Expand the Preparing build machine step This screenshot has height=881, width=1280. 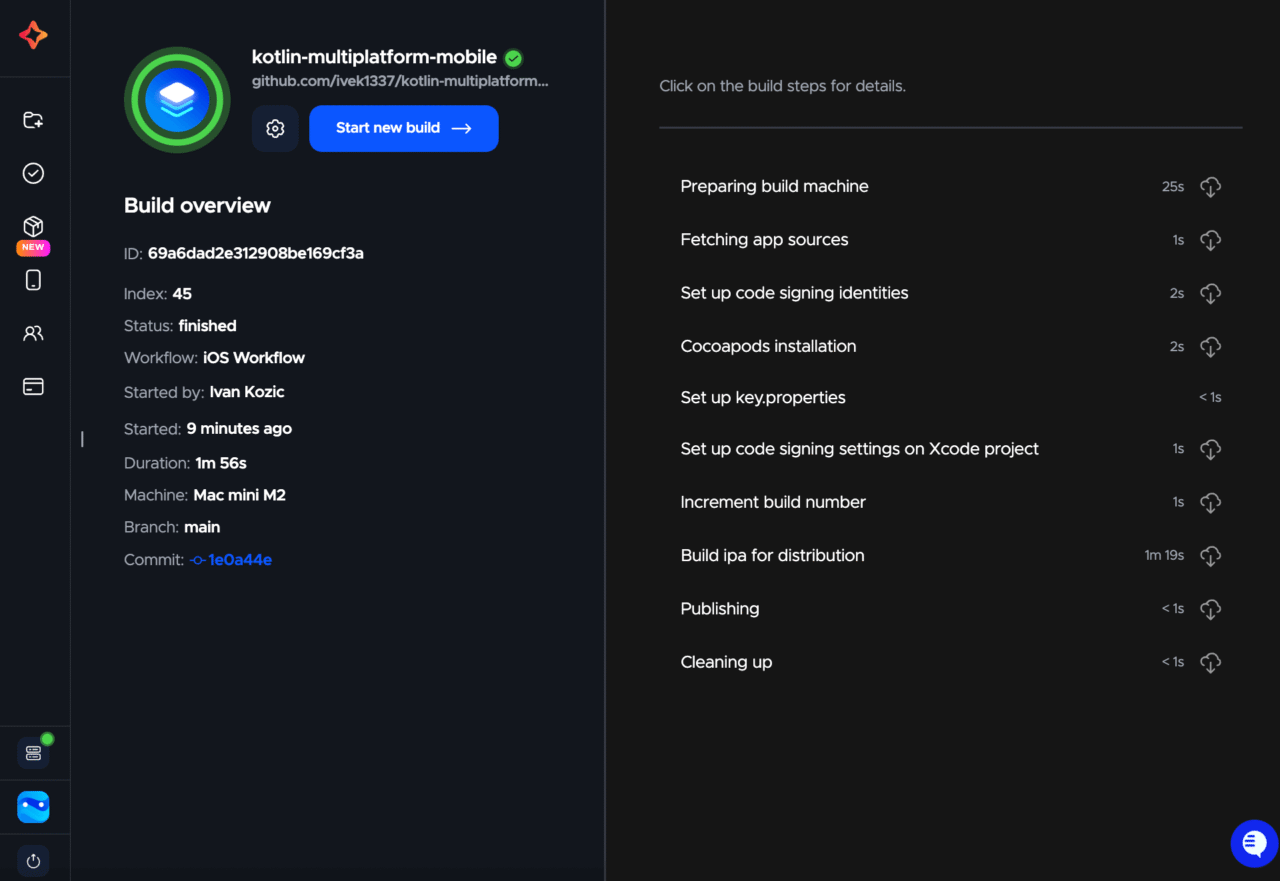774,187
